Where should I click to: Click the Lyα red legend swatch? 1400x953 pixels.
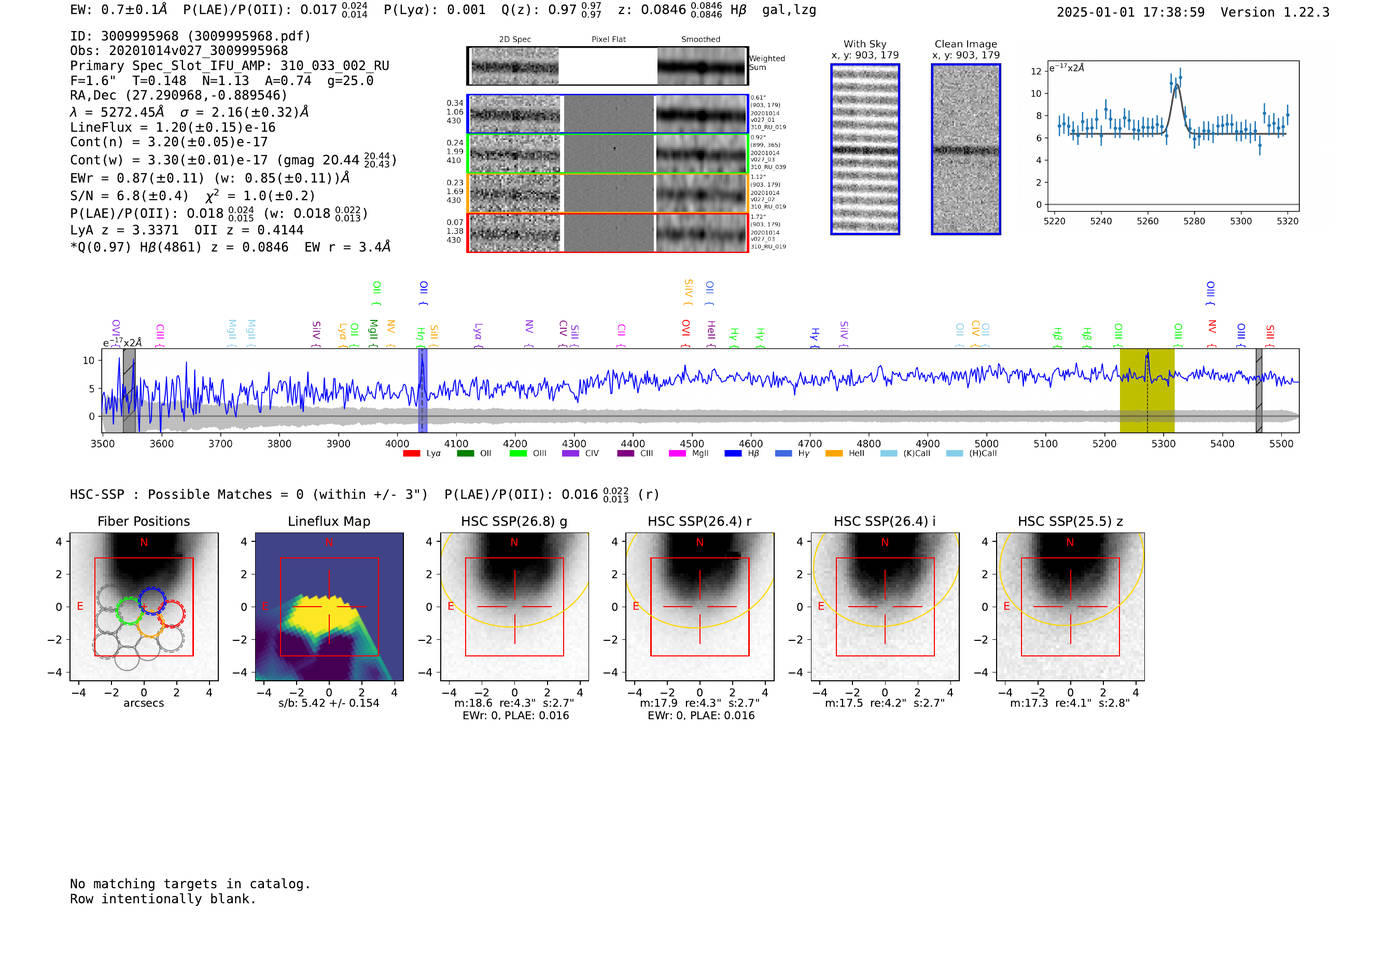pyautogui.click(x=411, y=454)
